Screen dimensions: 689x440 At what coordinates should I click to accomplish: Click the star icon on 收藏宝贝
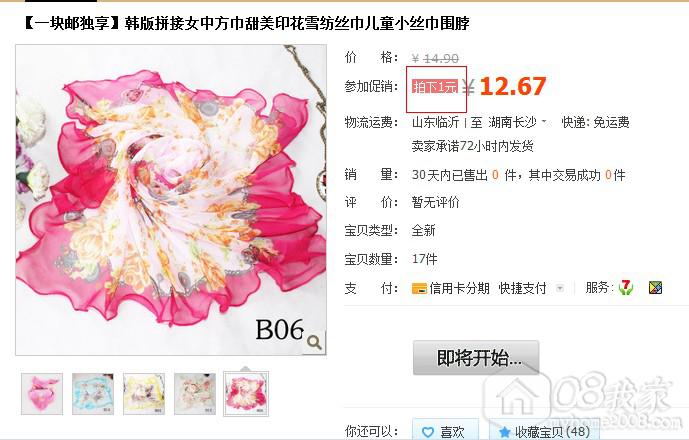(504, 432)
